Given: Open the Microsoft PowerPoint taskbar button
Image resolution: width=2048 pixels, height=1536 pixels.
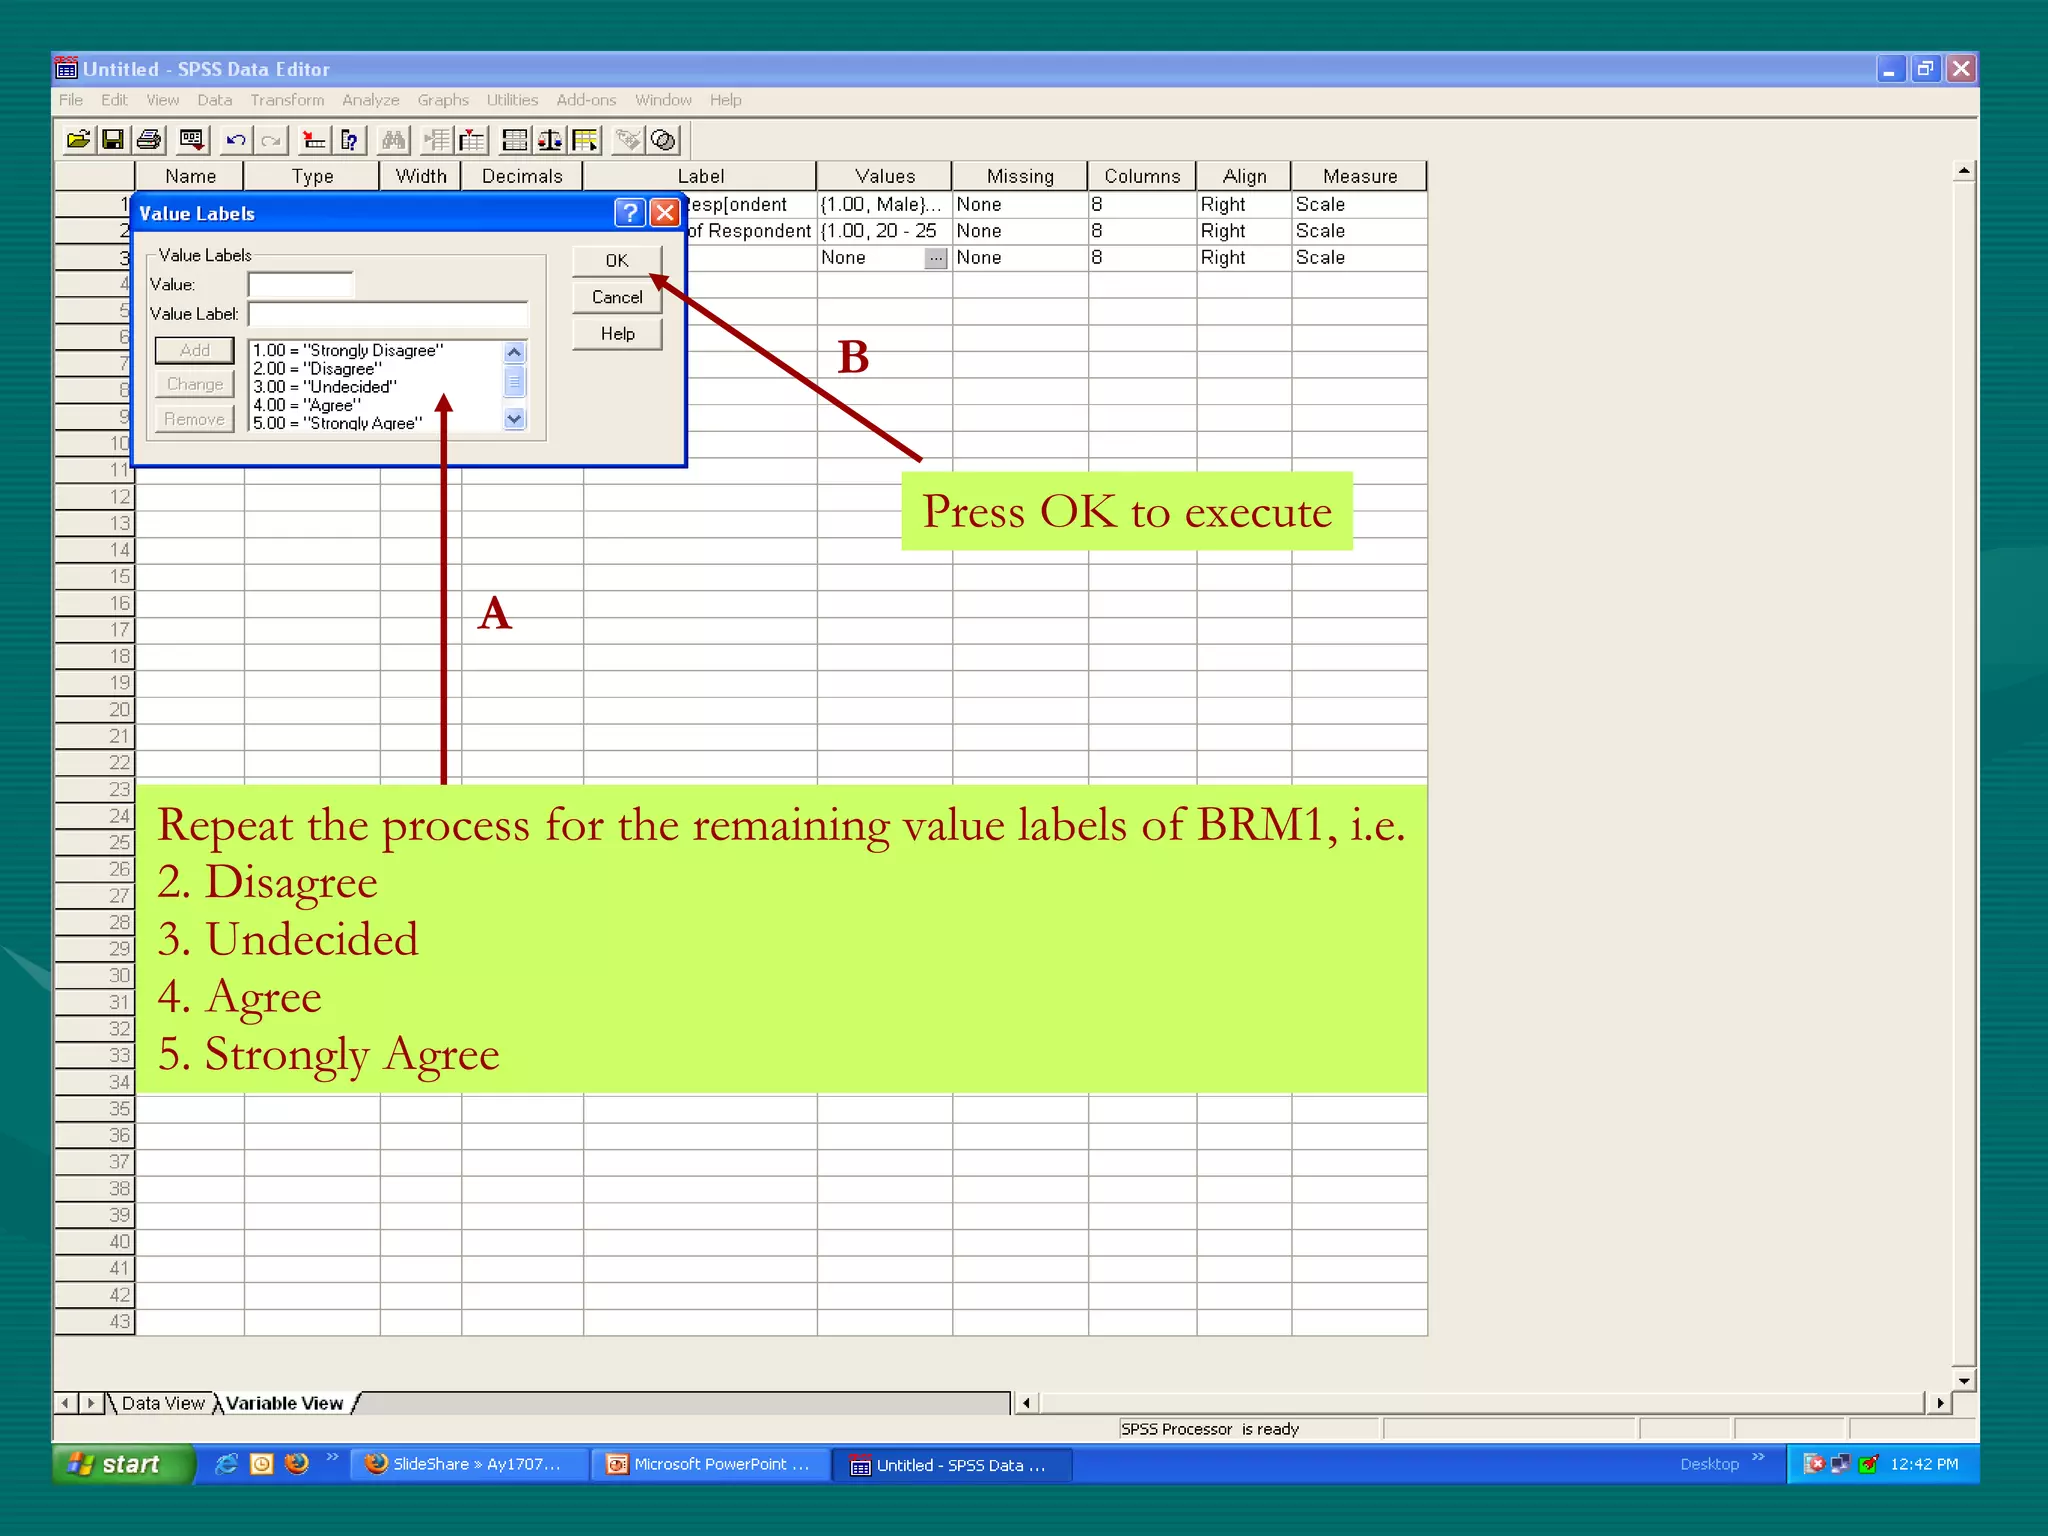Looking at the screenshot, I should pyautogui.click(x=711, y=1464).
